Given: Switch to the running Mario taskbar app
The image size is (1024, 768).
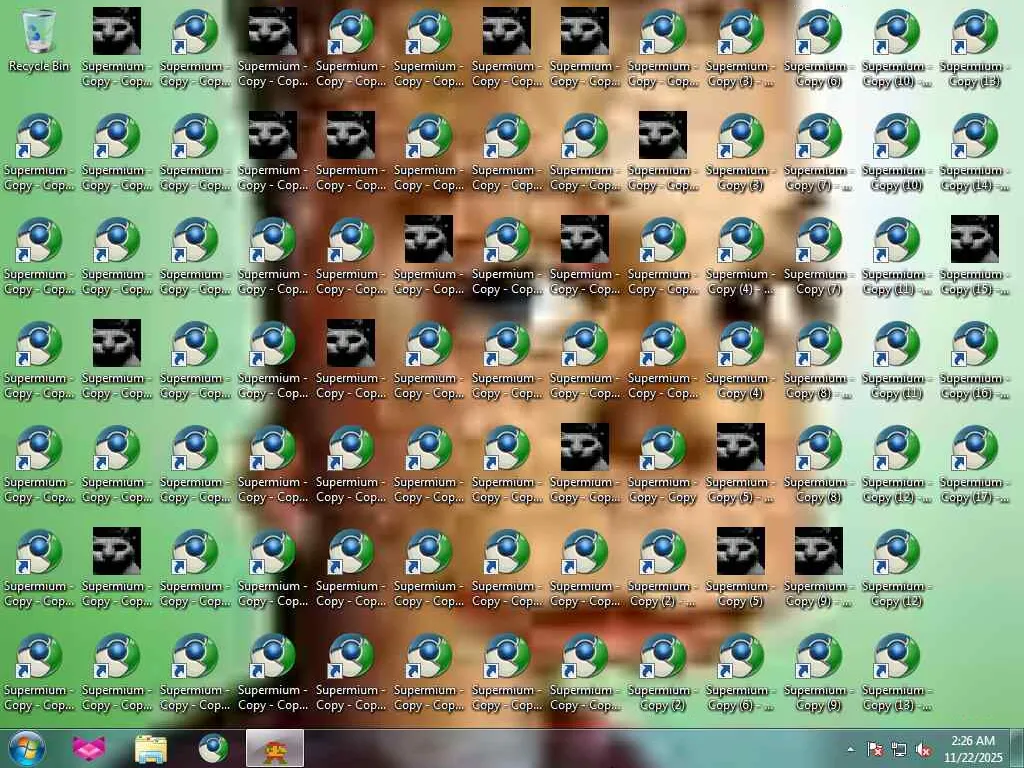Looking at the screenshot, I should pyautogui.click(x=275, y=748).
